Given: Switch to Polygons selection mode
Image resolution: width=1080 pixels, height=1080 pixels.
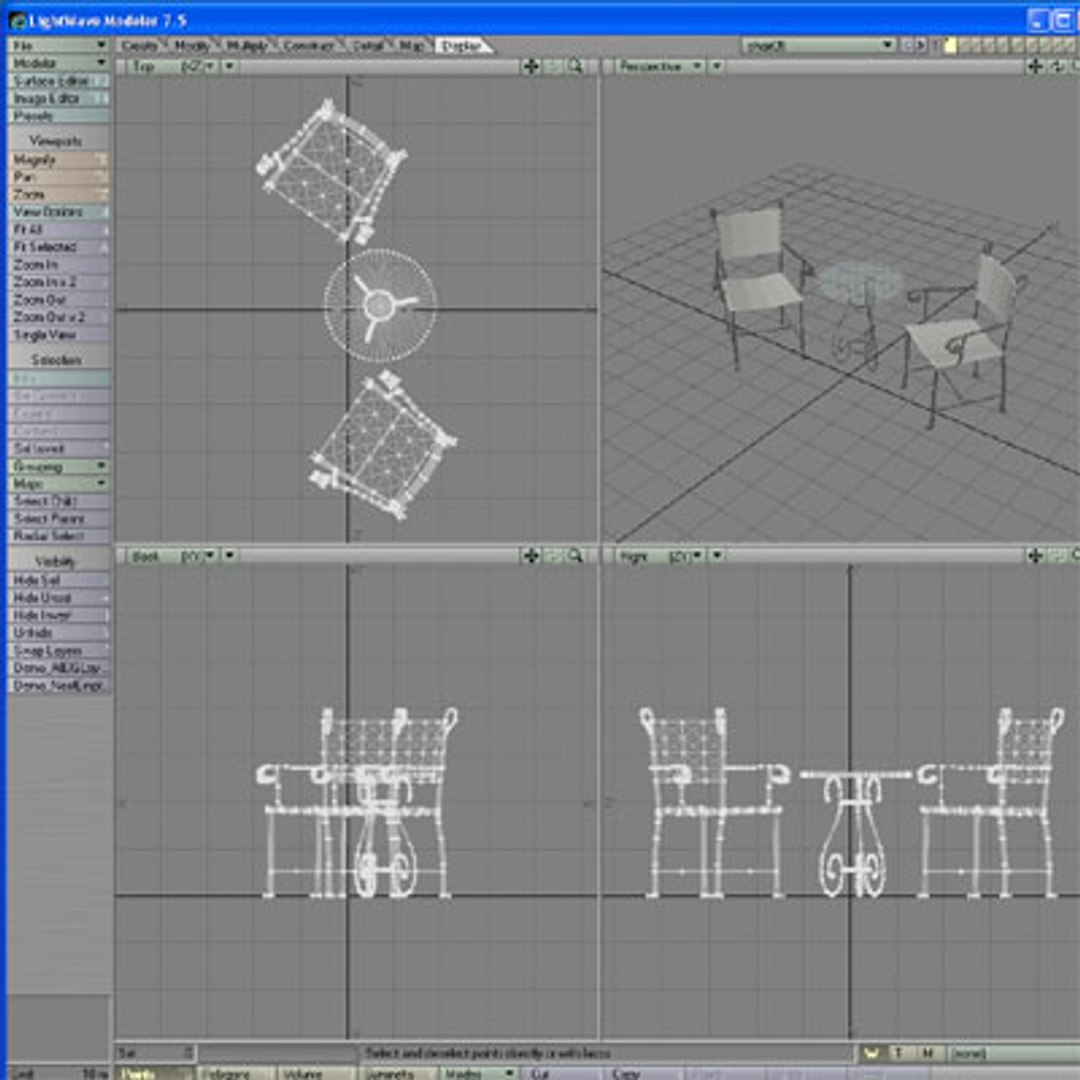Looking at the screenshot, I should [x=236, y=1073].
